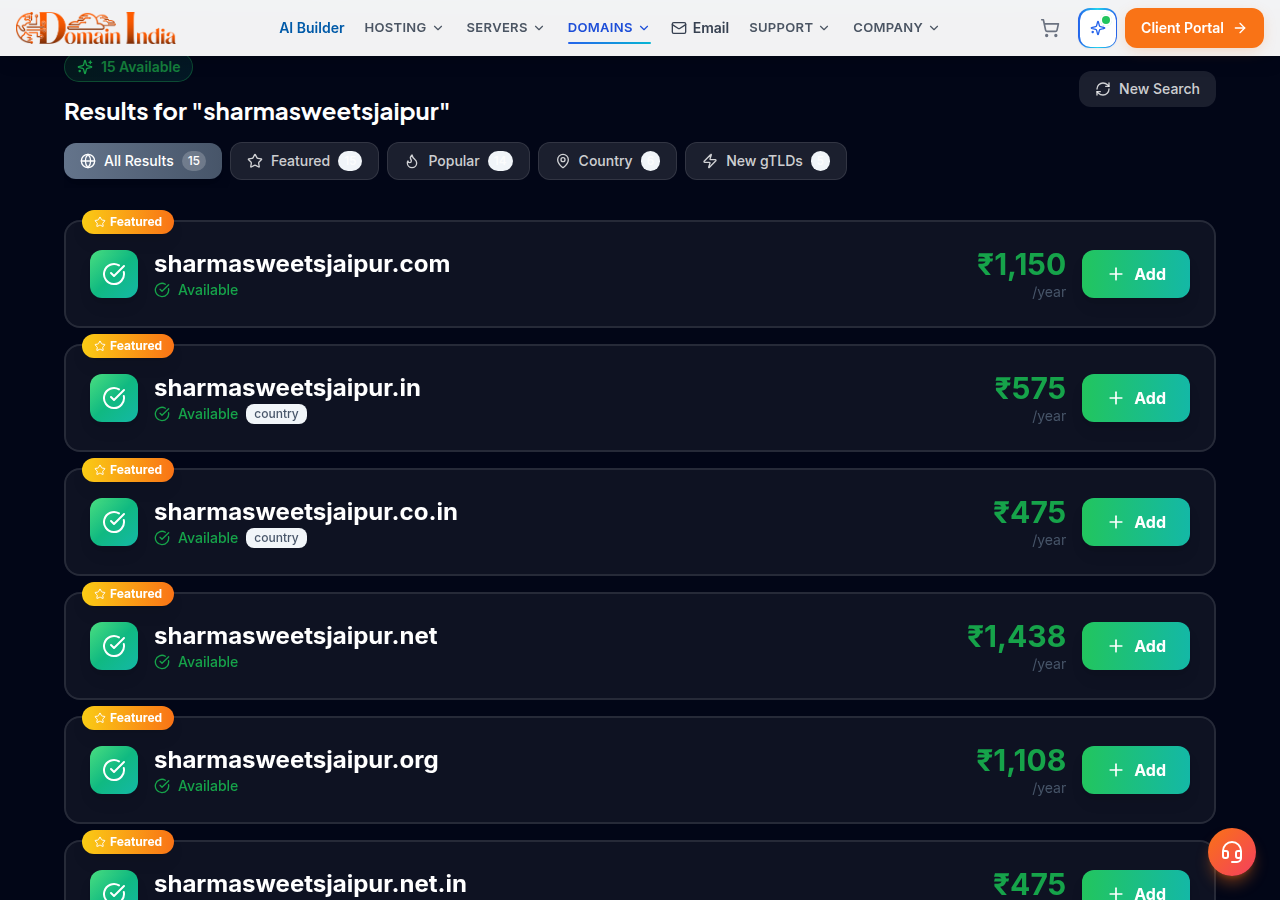Add sharmasweetsjaipur.net to cart
This screenshot has width=1280, height=900.
(x=1136, y=646)
